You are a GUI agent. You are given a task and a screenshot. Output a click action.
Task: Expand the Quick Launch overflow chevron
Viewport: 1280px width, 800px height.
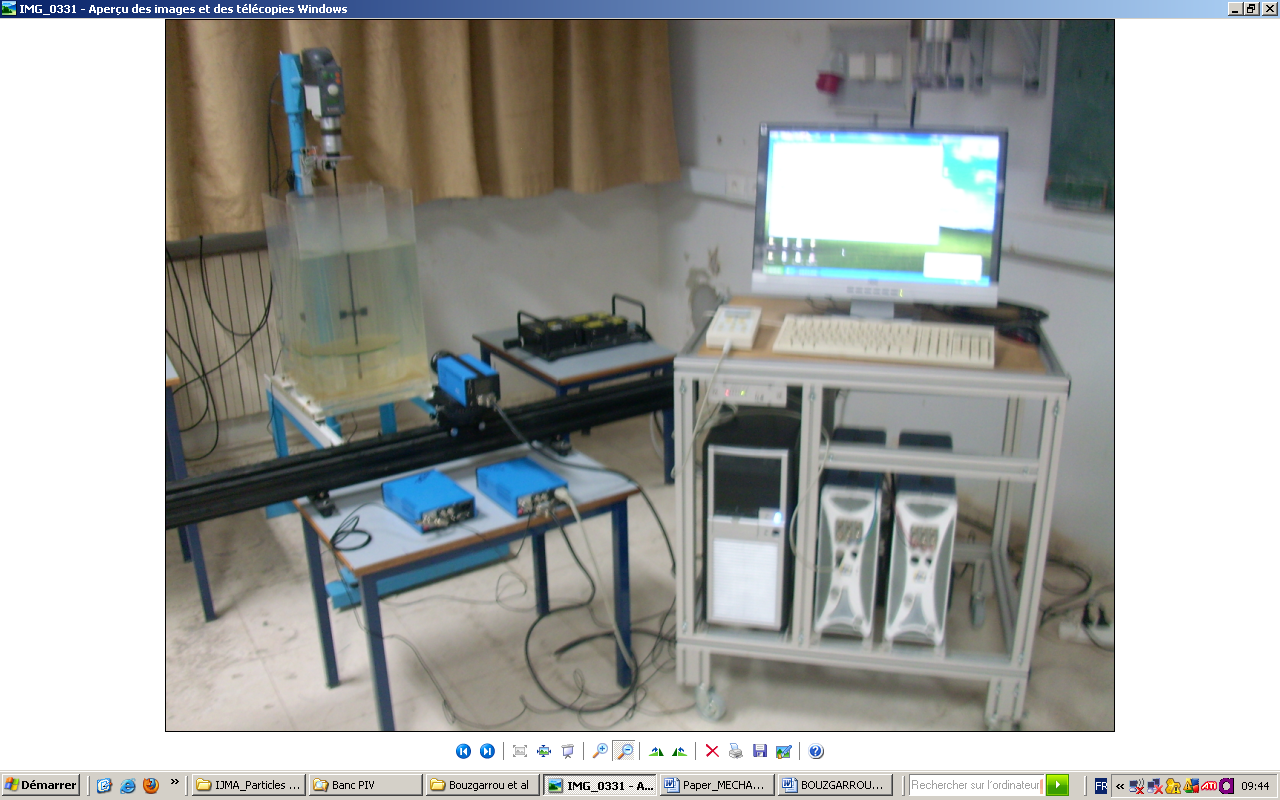click(x=175, y=782)
